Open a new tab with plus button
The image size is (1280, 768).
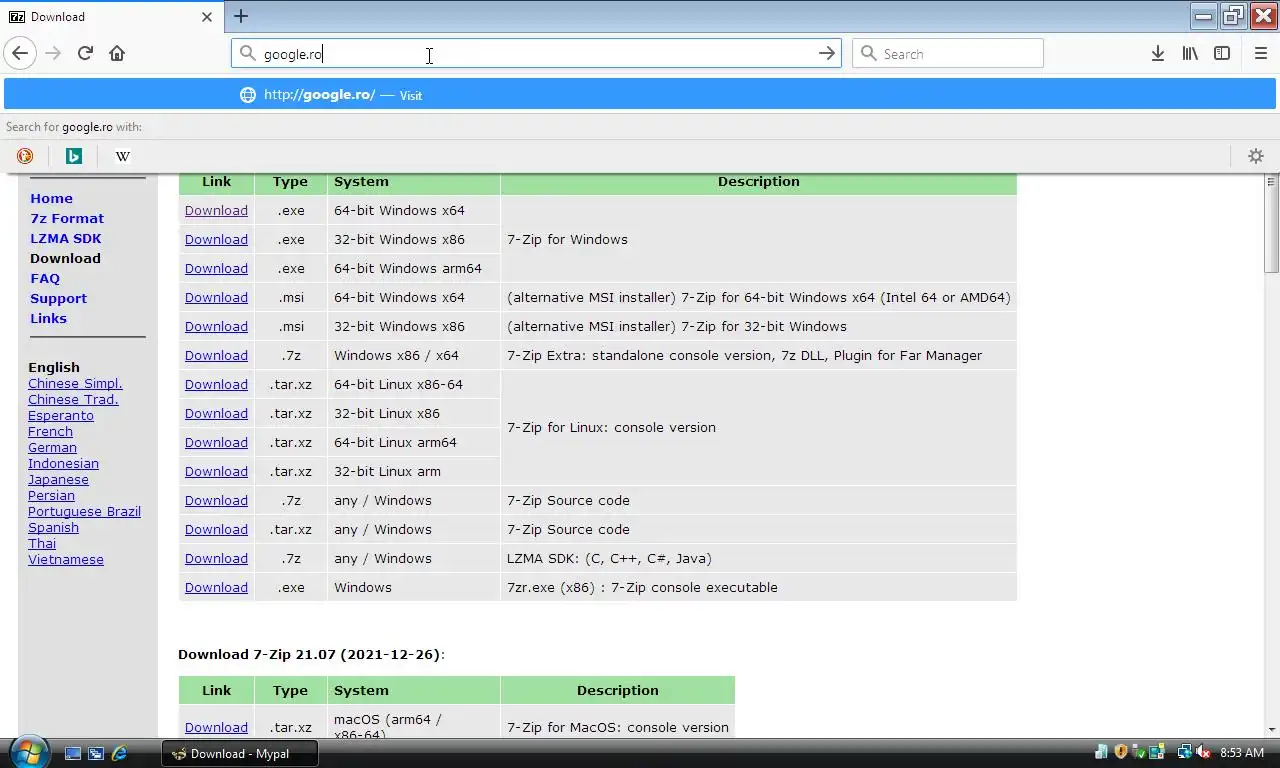click(x=241, y=16)
